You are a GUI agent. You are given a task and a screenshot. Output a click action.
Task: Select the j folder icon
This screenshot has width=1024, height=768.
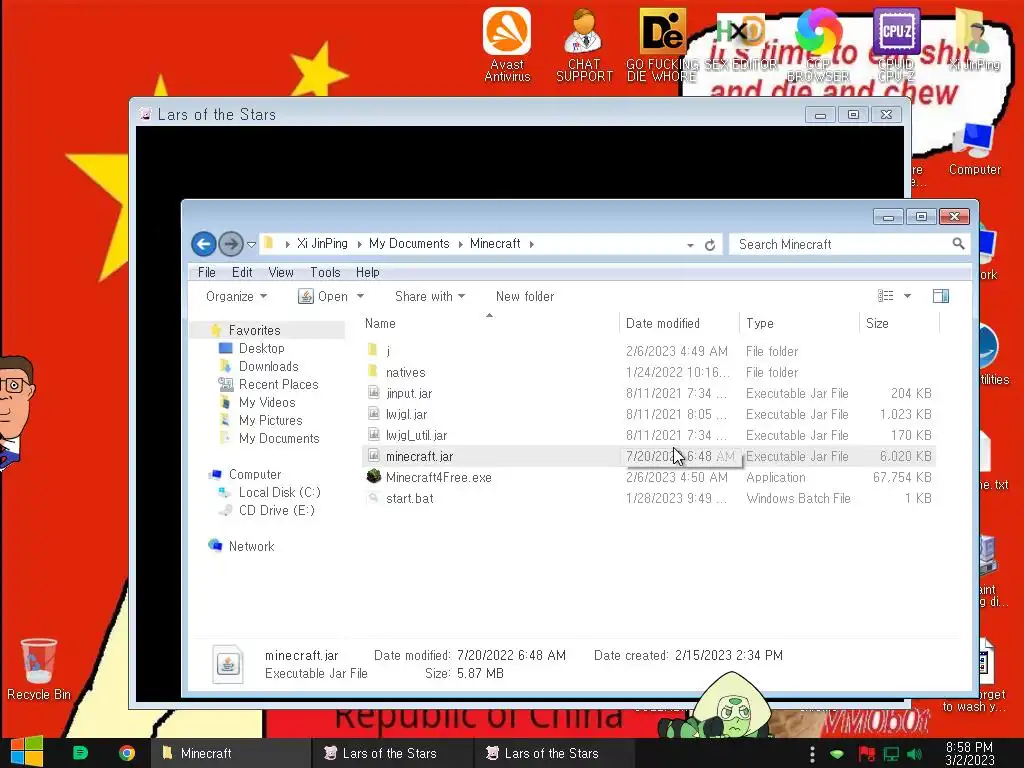click(x=373, y=350)
